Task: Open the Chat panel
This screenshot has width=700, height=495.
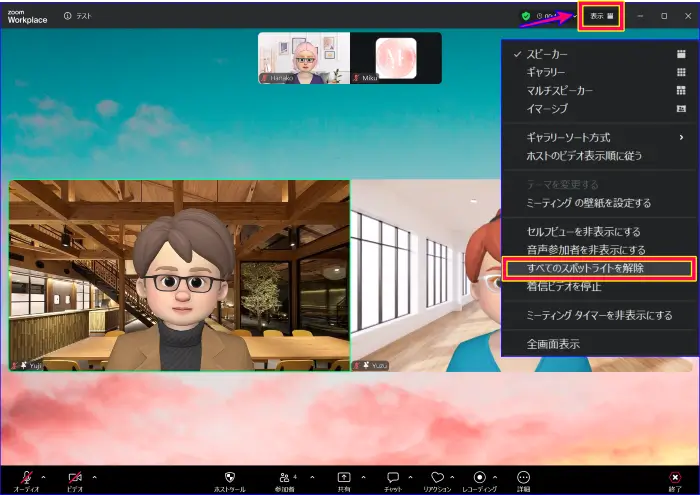Action: 393,478
